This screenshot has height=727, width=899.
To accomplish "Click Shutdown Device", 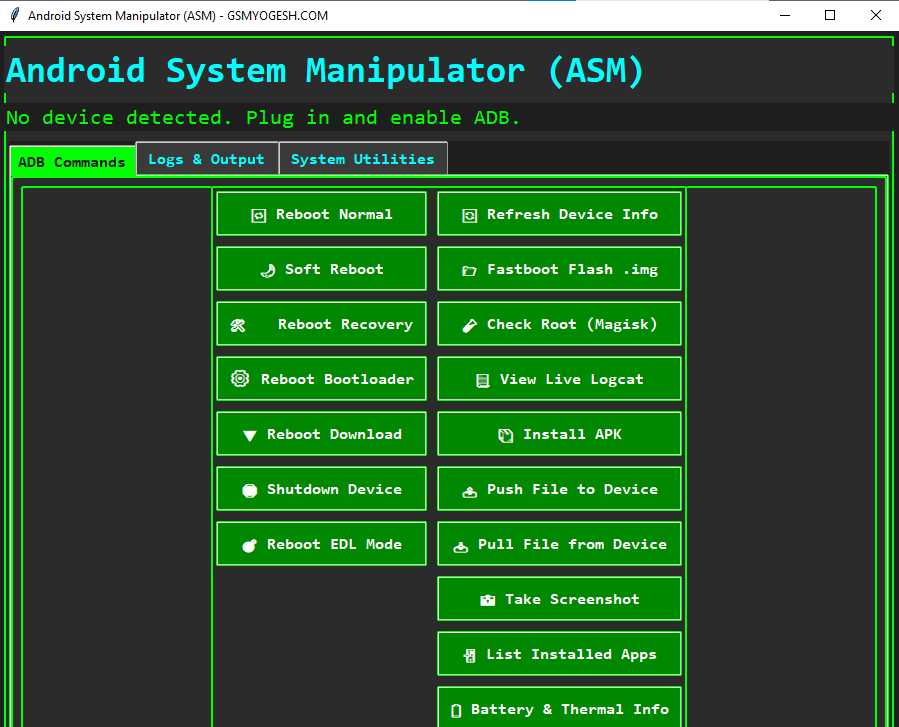I will pyautogui.click(x=320, y=488).
